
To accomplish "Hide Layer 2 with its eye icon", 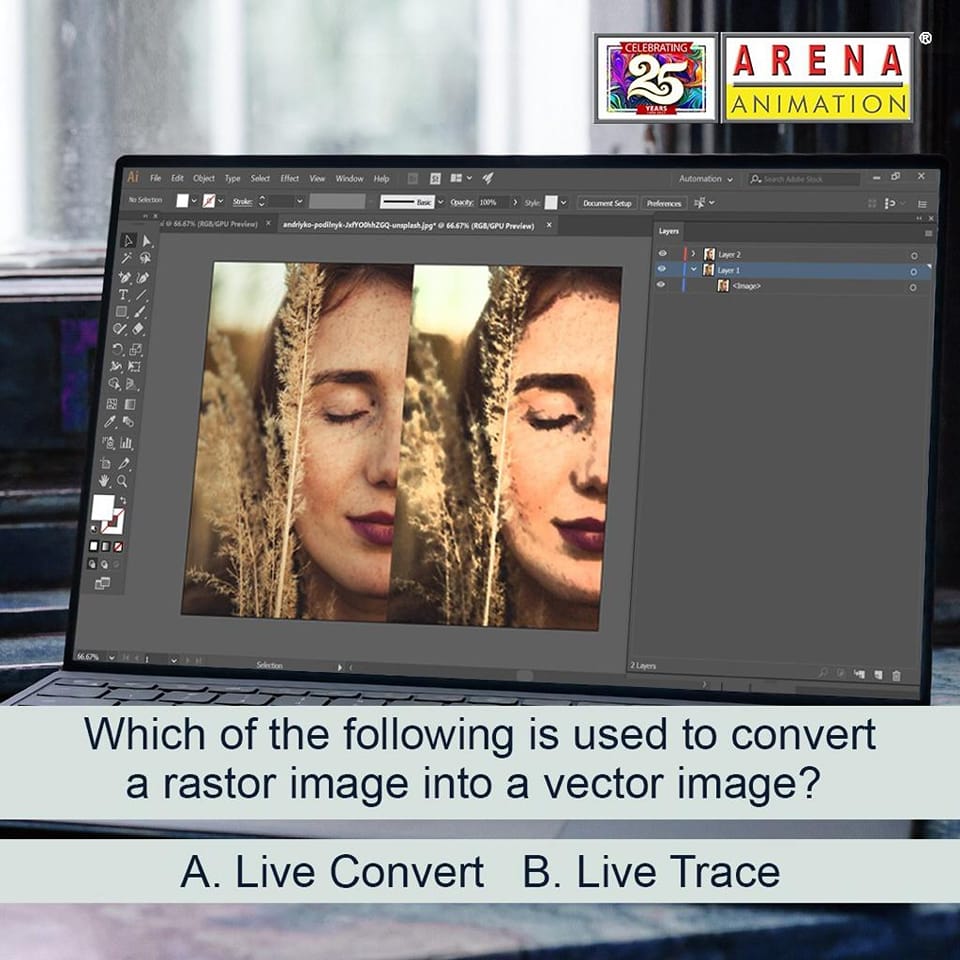I will [662, 253].
